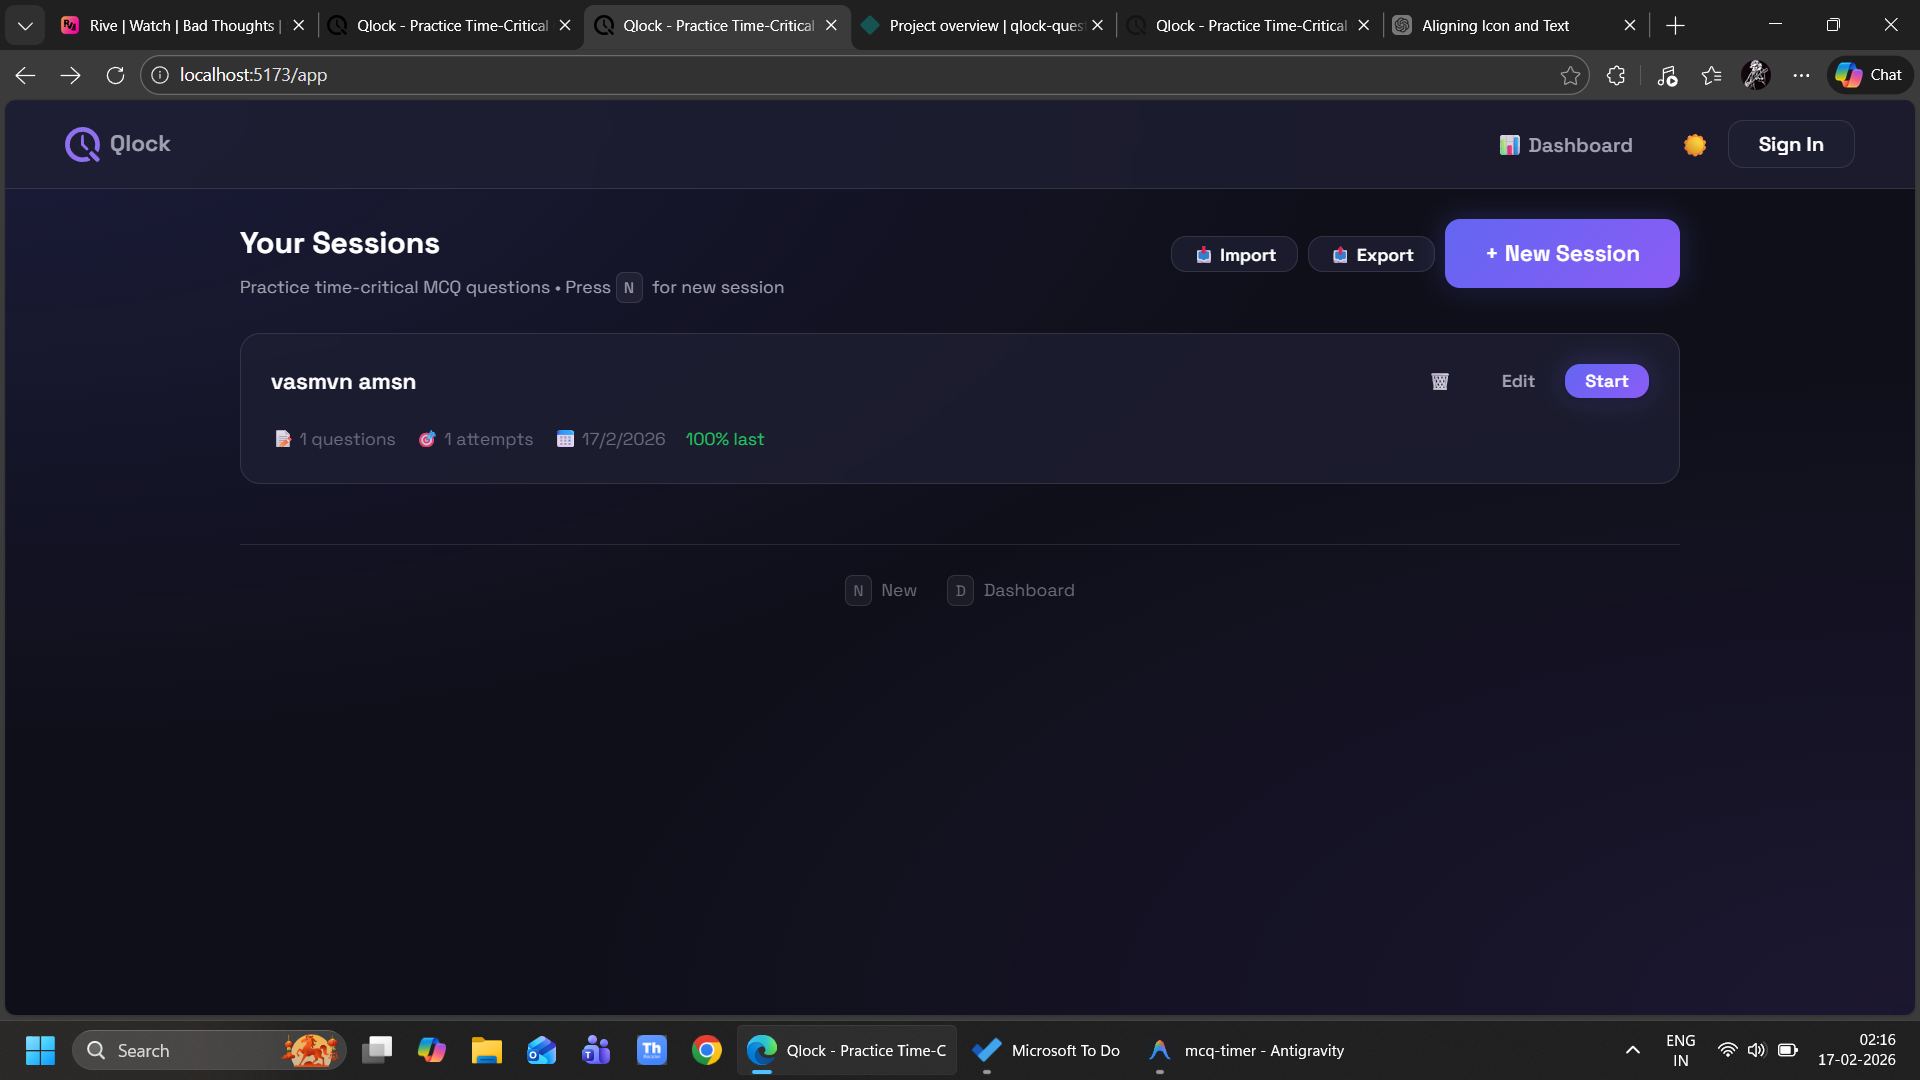Screen dimensions: 1920x1080
Task: Close the Rive Bad Thoughts tab
Action: tap(298, 26)
